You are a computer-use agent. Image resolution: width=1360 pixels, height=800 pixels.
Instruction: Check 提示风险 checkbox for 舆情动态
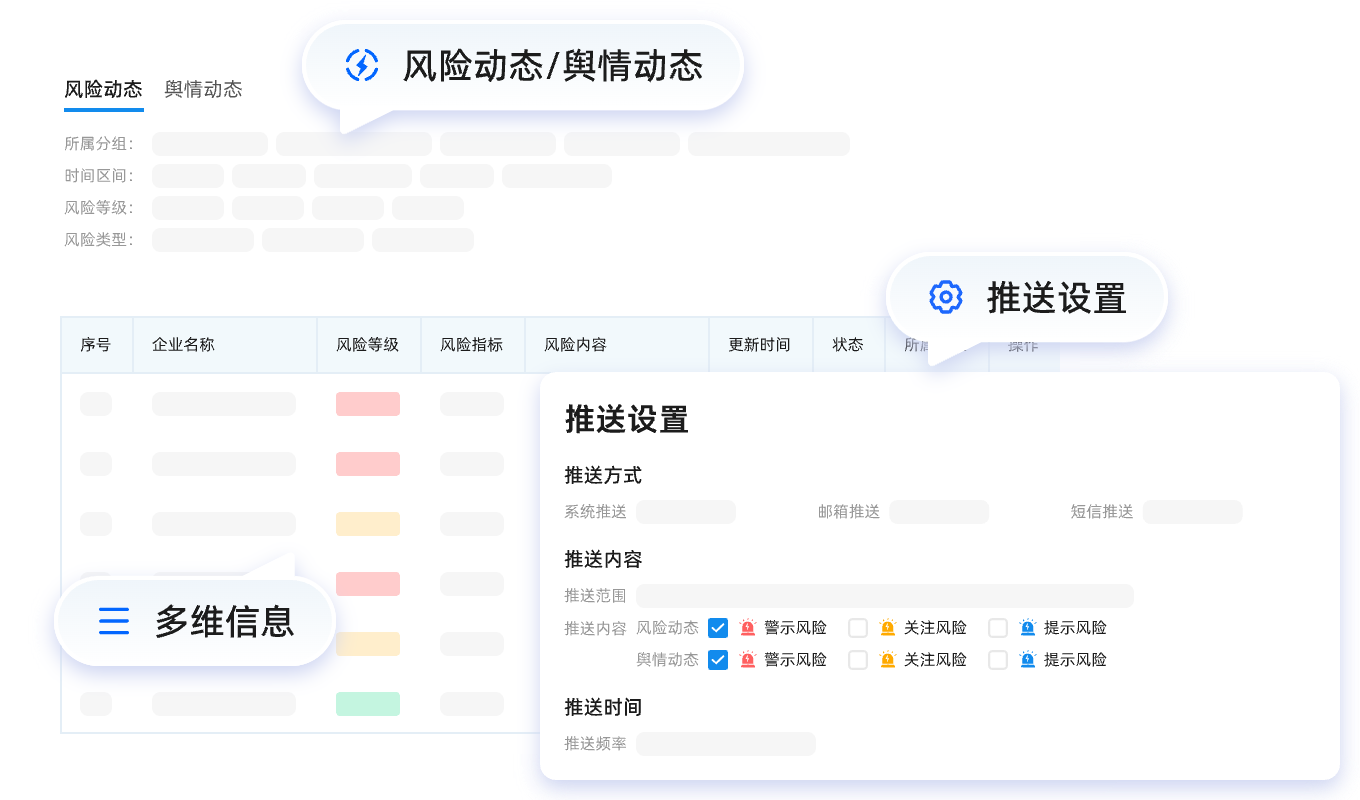[x=998, y=660]
